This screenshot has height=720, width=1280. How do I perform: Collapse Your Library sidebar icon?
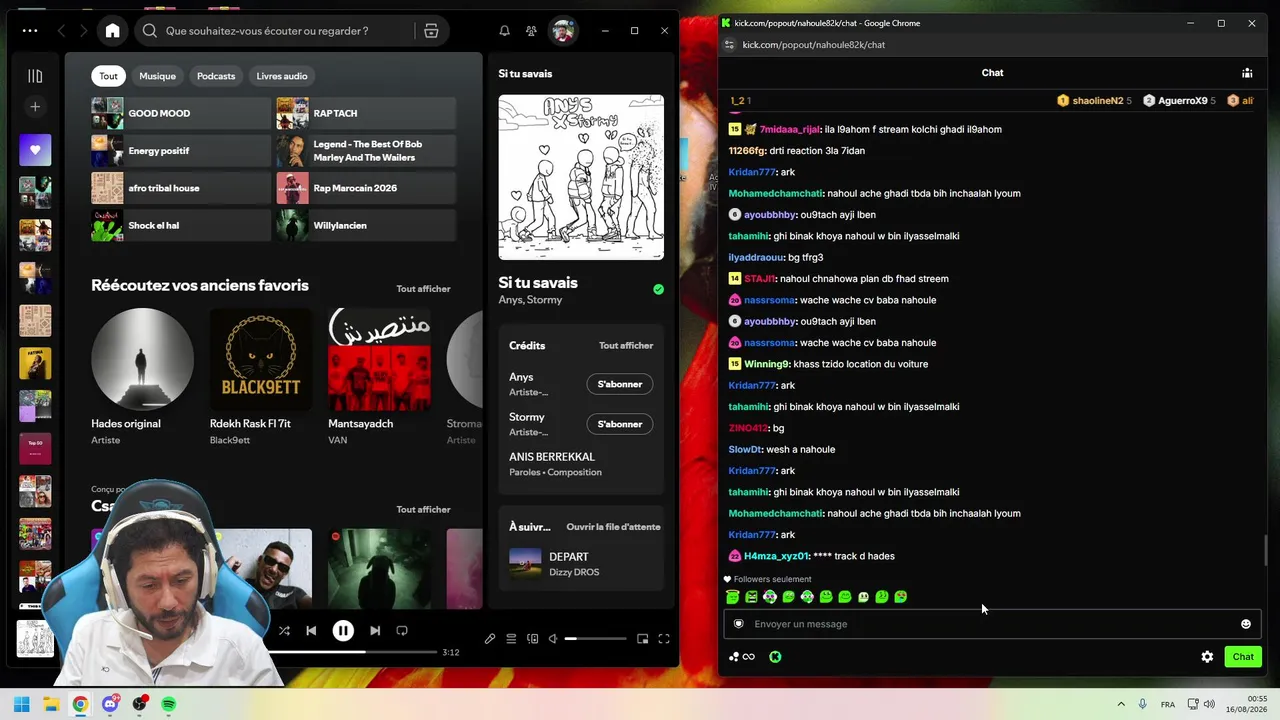point(35,76)
